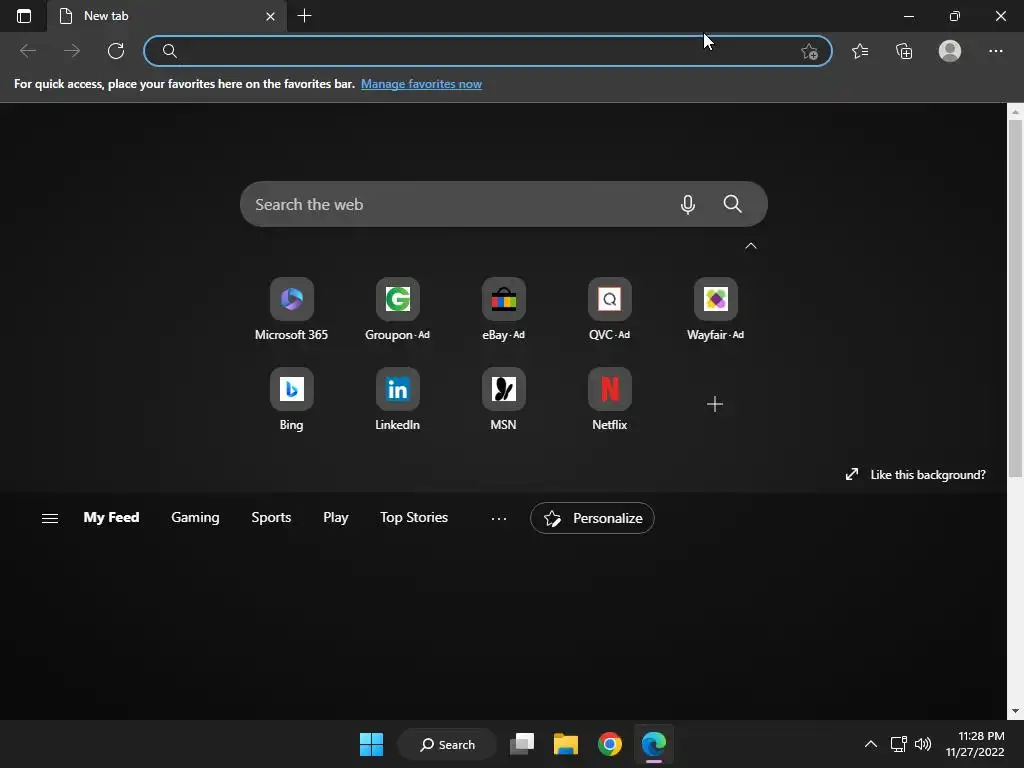Select the My Feed tab
Viewport: 1024px width, 768px height.
pos(111,518)
